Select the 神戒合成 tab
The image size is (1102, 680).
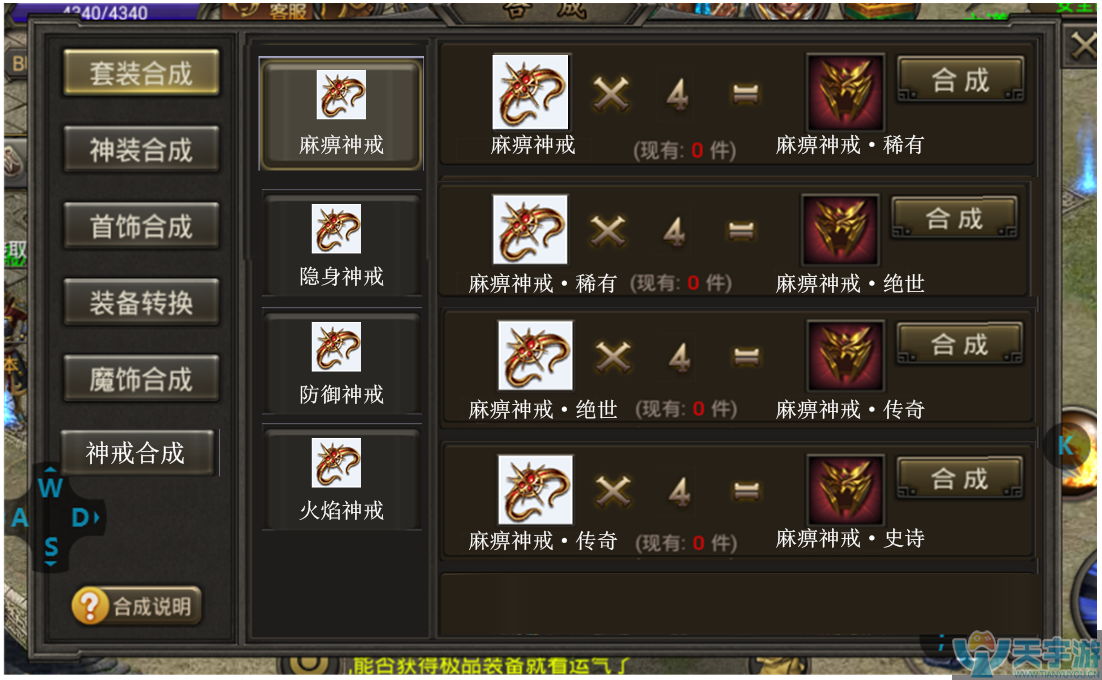[x=137, y=453]
